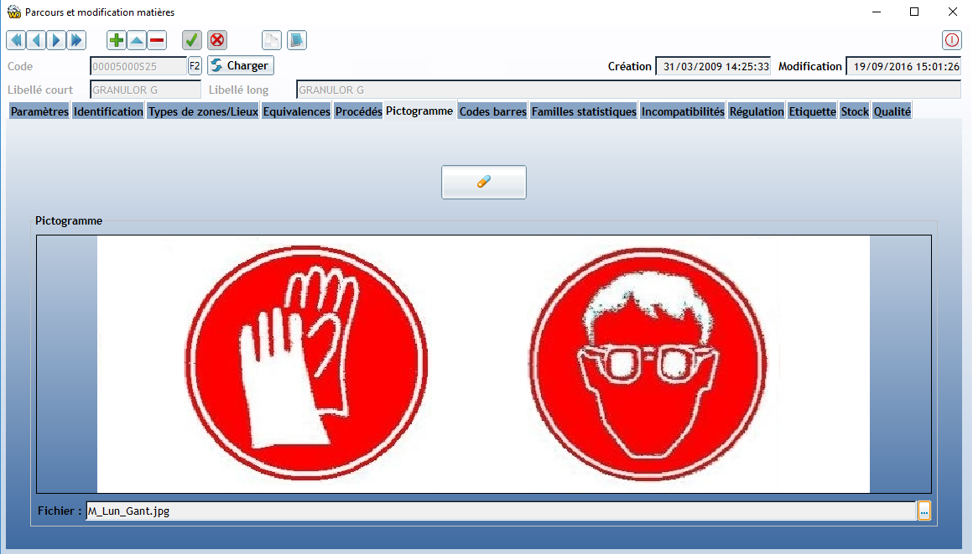Go to the Incompatibilités tab
Screen dimensions: 972x554
683,112
